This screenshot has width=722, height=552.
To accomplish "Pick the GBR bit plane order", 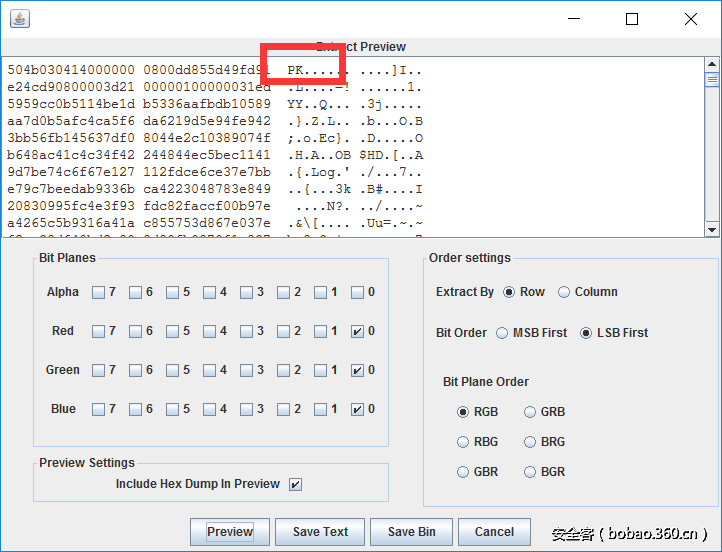I will [x=463, y=472].
